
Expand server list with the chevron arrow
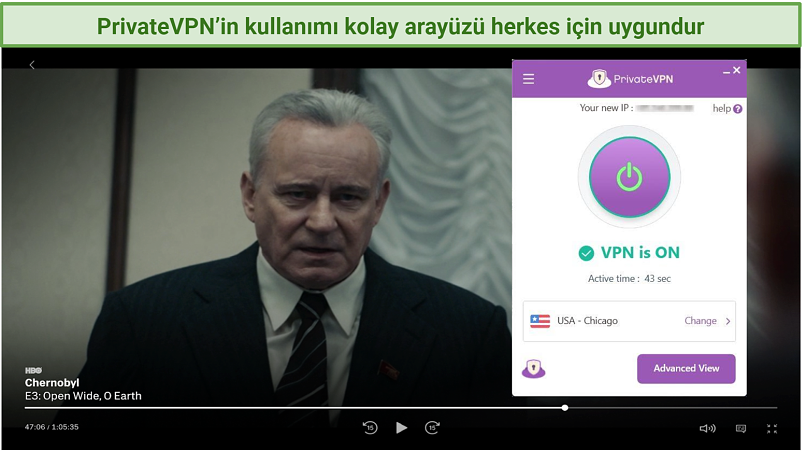[728, 321]
